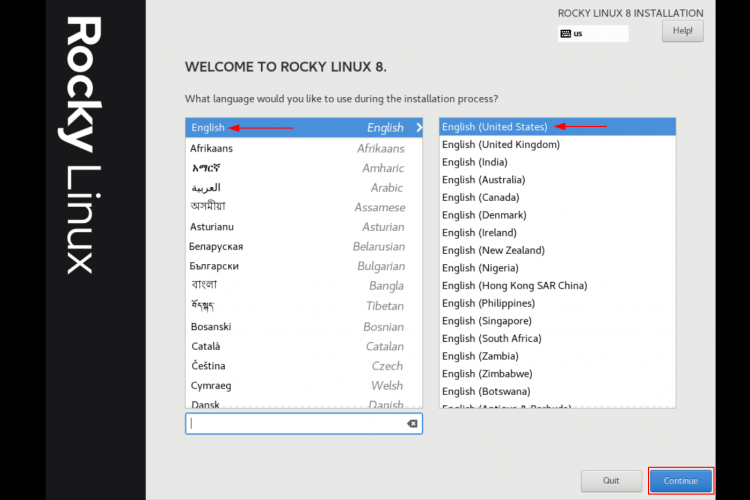Image resolution: width=750 pixels, height=500 pixels.
Task: Pick English (Hong Kong SAR China)
Action: coord(557,286)
